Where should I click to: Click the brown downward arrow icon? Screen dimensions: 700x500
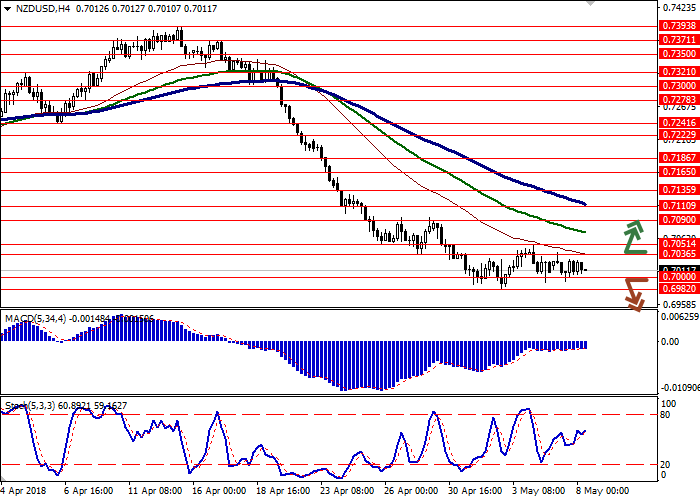634,294
